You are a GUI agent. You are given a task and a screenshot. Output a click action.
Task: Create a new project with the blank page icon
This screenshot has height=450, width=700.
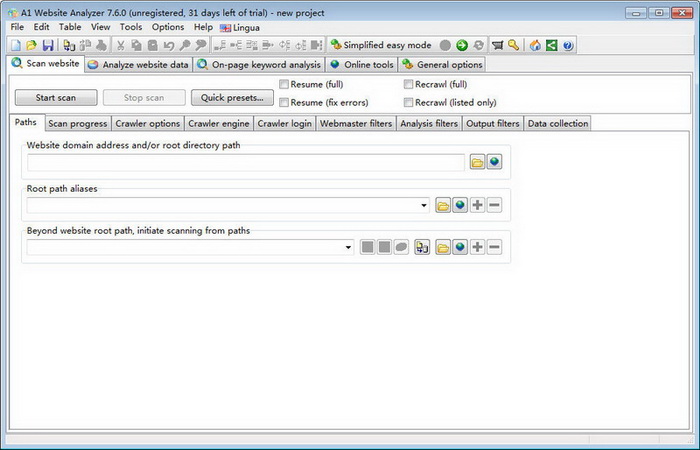pyautogui.click(x=16, y=45)
